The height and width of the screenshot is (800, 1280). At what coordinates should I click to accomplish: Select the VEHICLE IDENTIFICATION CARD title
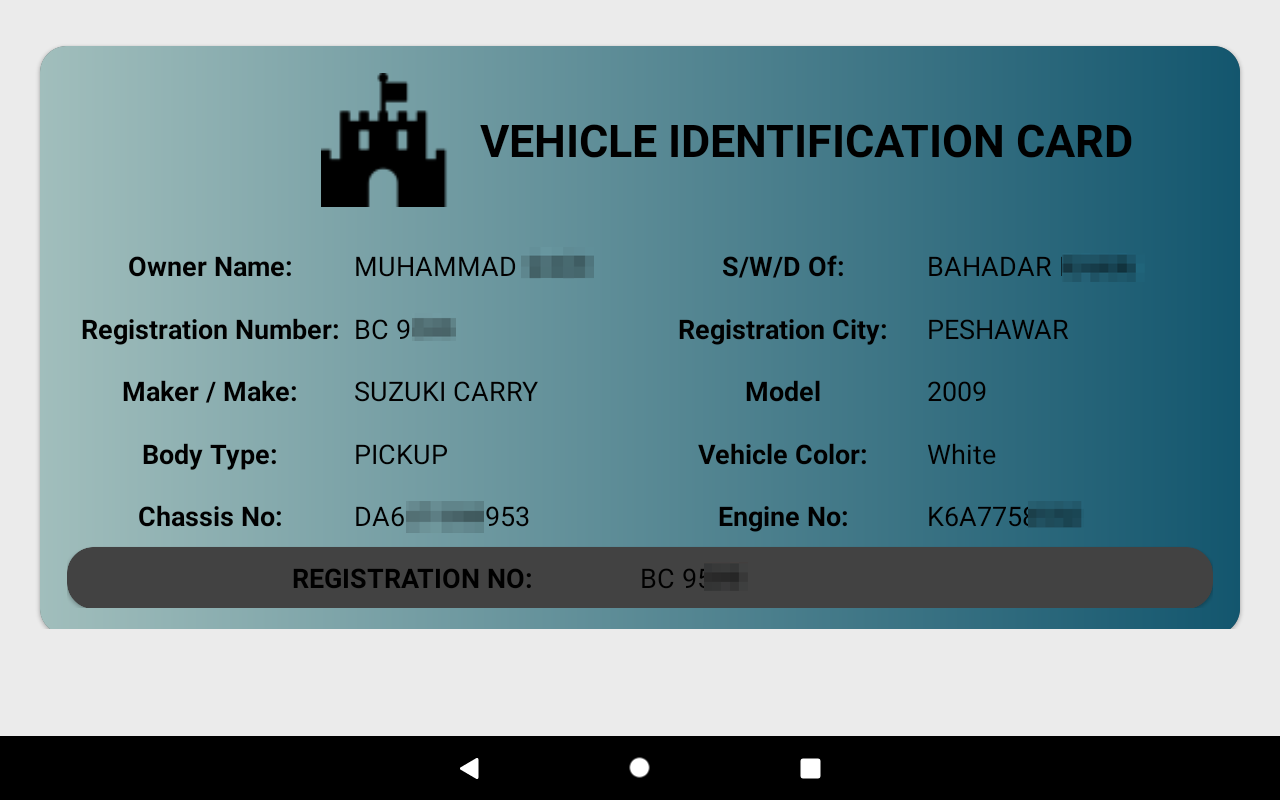(x=806, y=142)
